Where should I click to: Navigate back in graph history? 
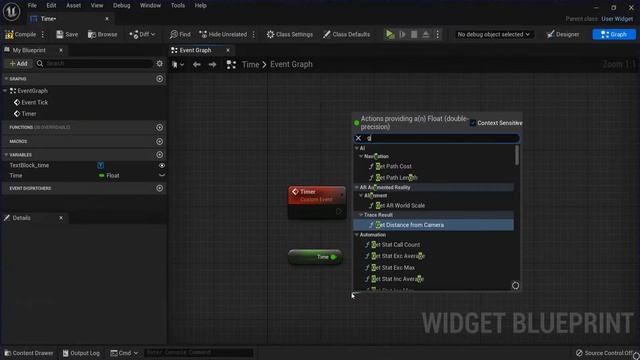tap(197, 64)
